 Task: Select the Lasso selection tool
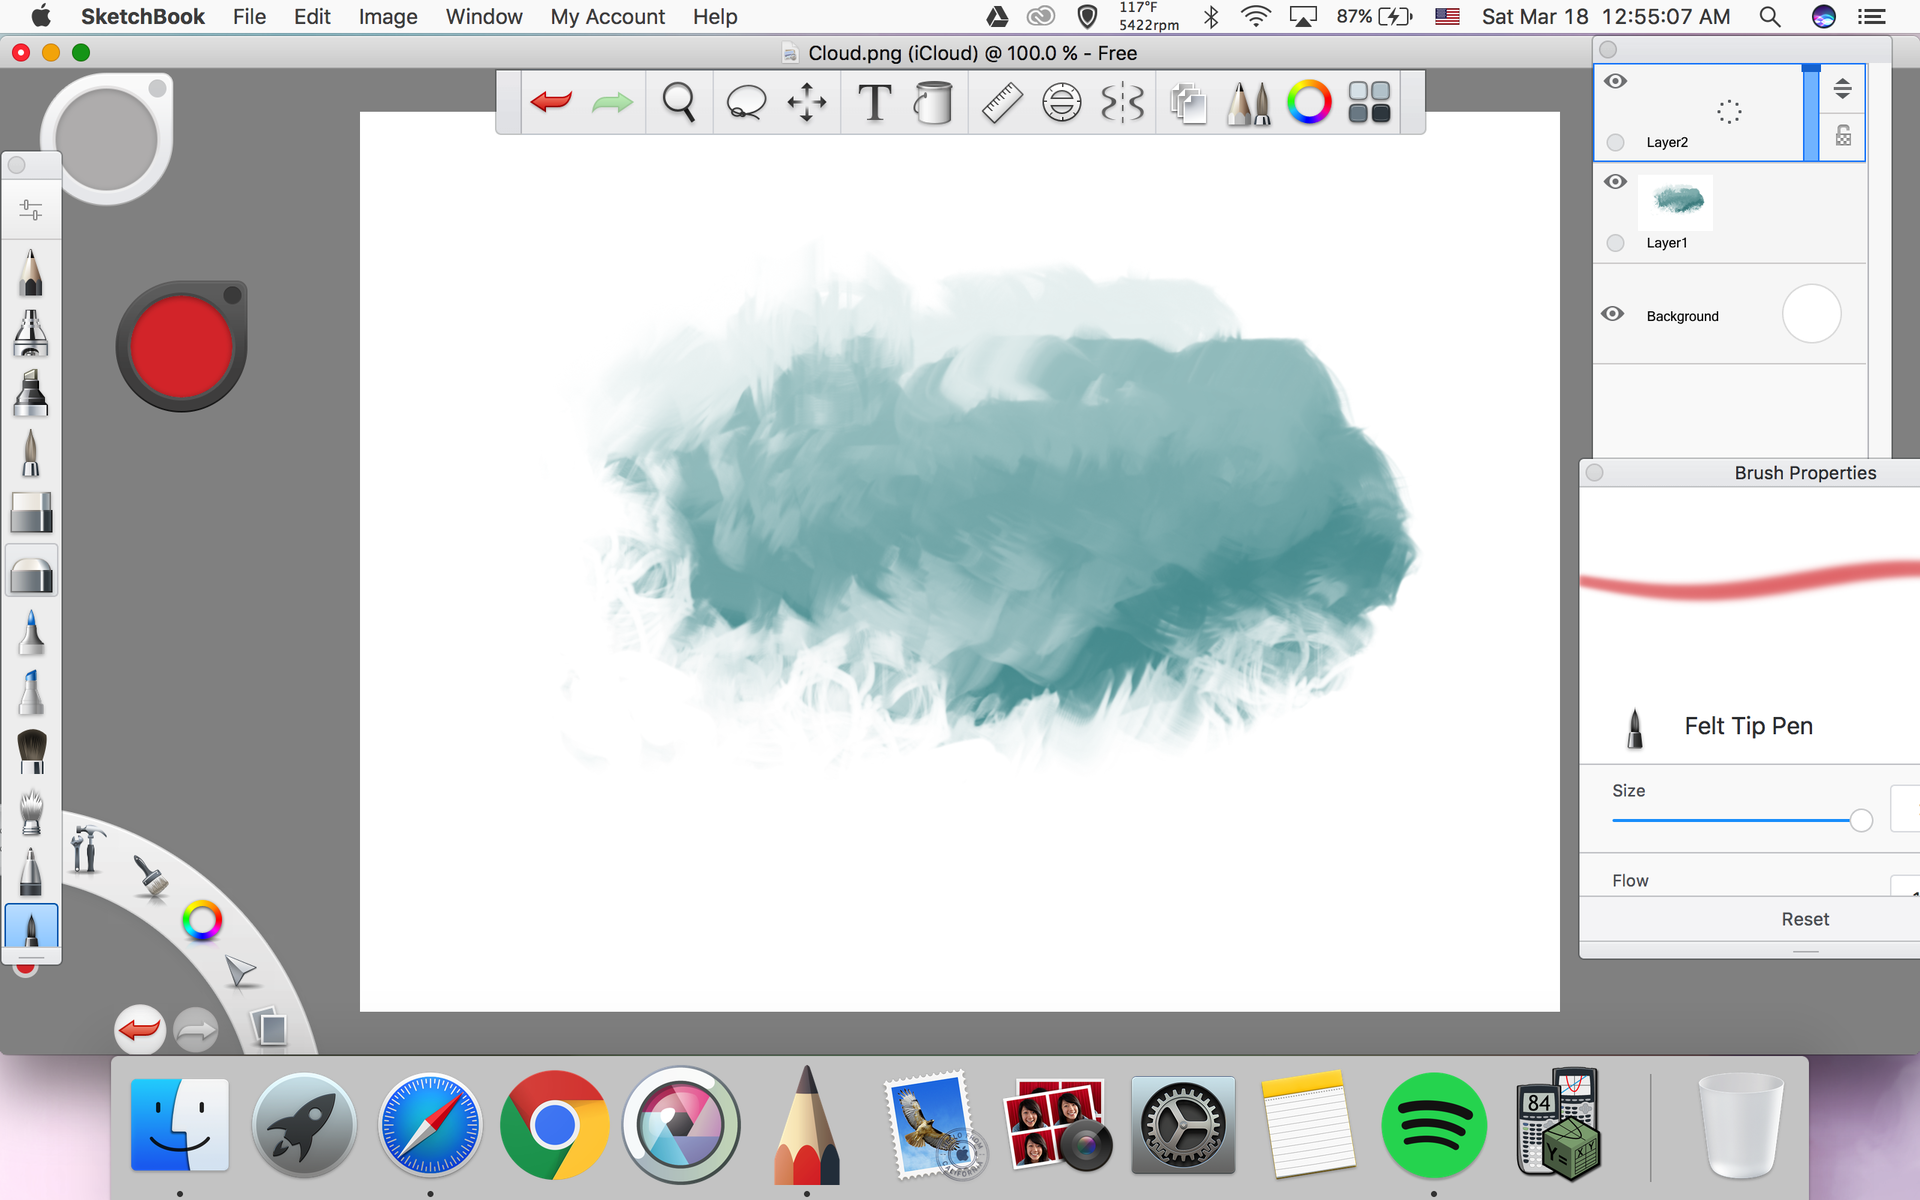[x=746, y=102]
